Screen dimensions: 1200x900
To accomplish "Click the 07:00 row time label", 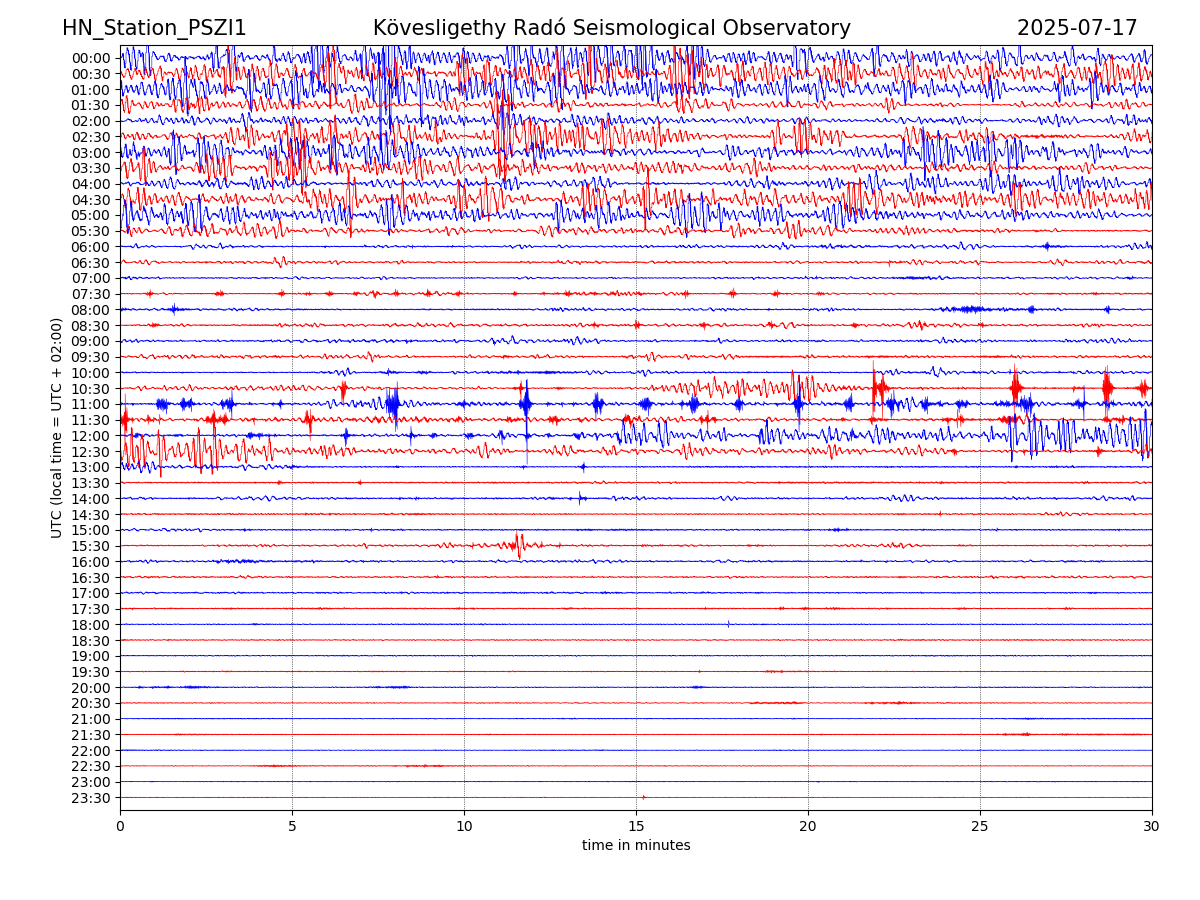I will pyautogui.click(x=91, y=278).
